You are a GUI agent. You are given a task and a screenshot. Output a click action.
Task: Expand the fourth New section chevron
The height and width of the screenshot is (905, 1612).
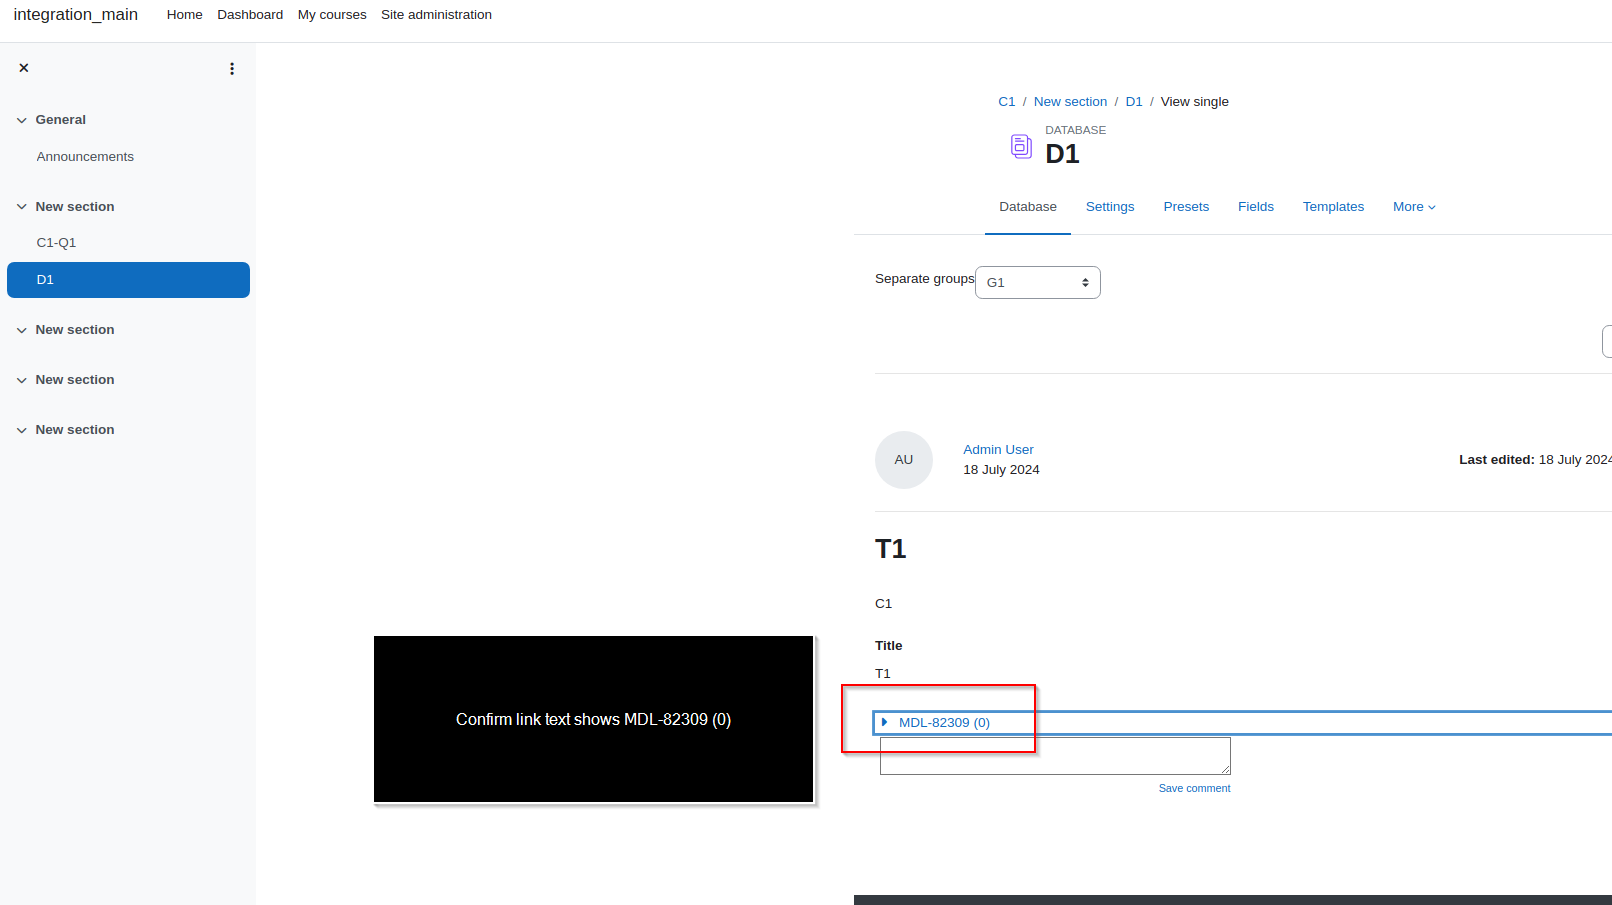point(22,380)
